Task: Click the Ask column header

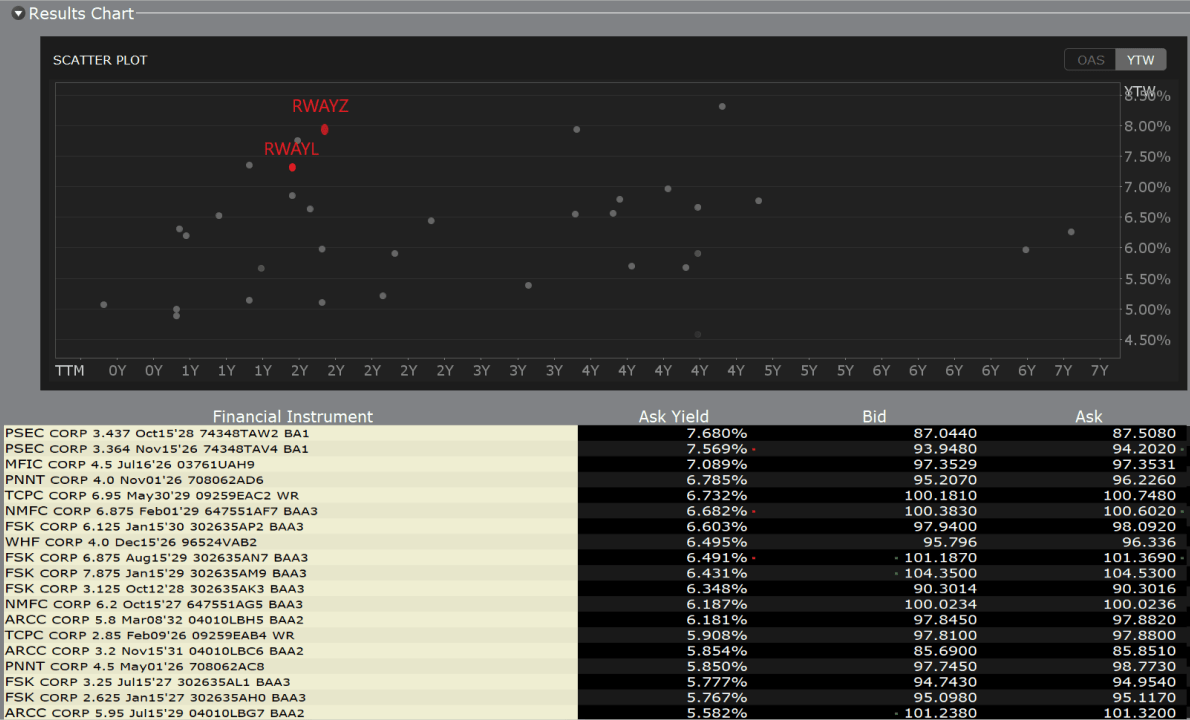Action: pos(1088,417)
